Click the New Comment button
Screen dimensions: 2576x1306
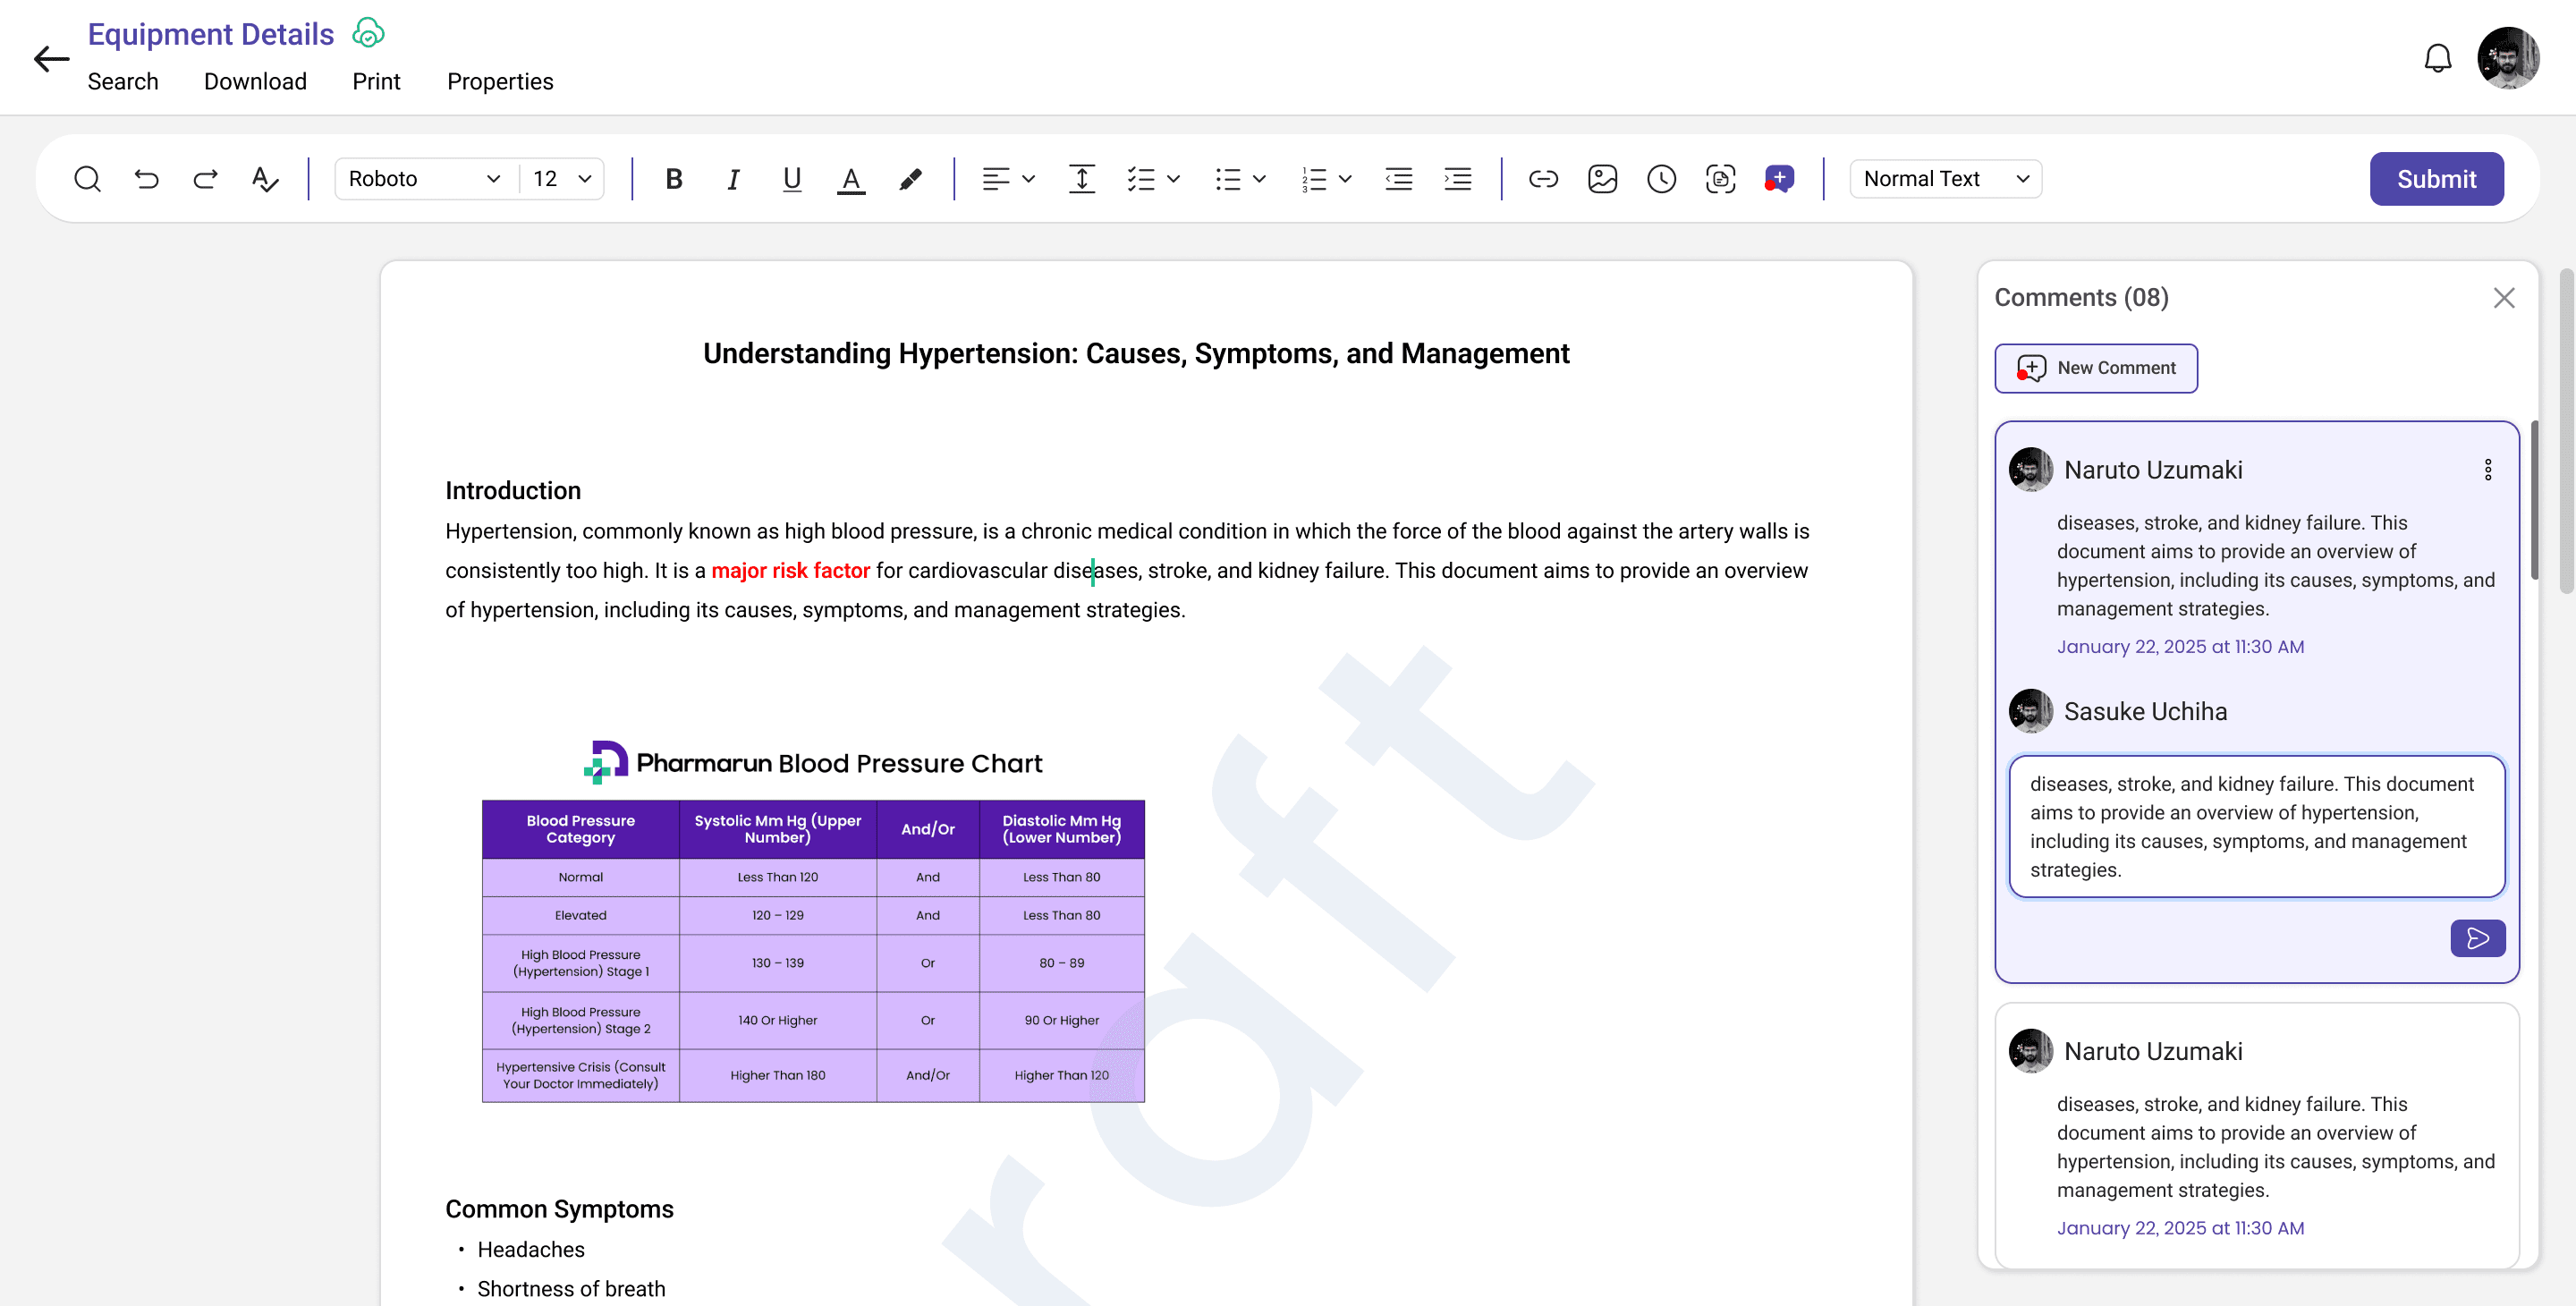[2096, 368]
